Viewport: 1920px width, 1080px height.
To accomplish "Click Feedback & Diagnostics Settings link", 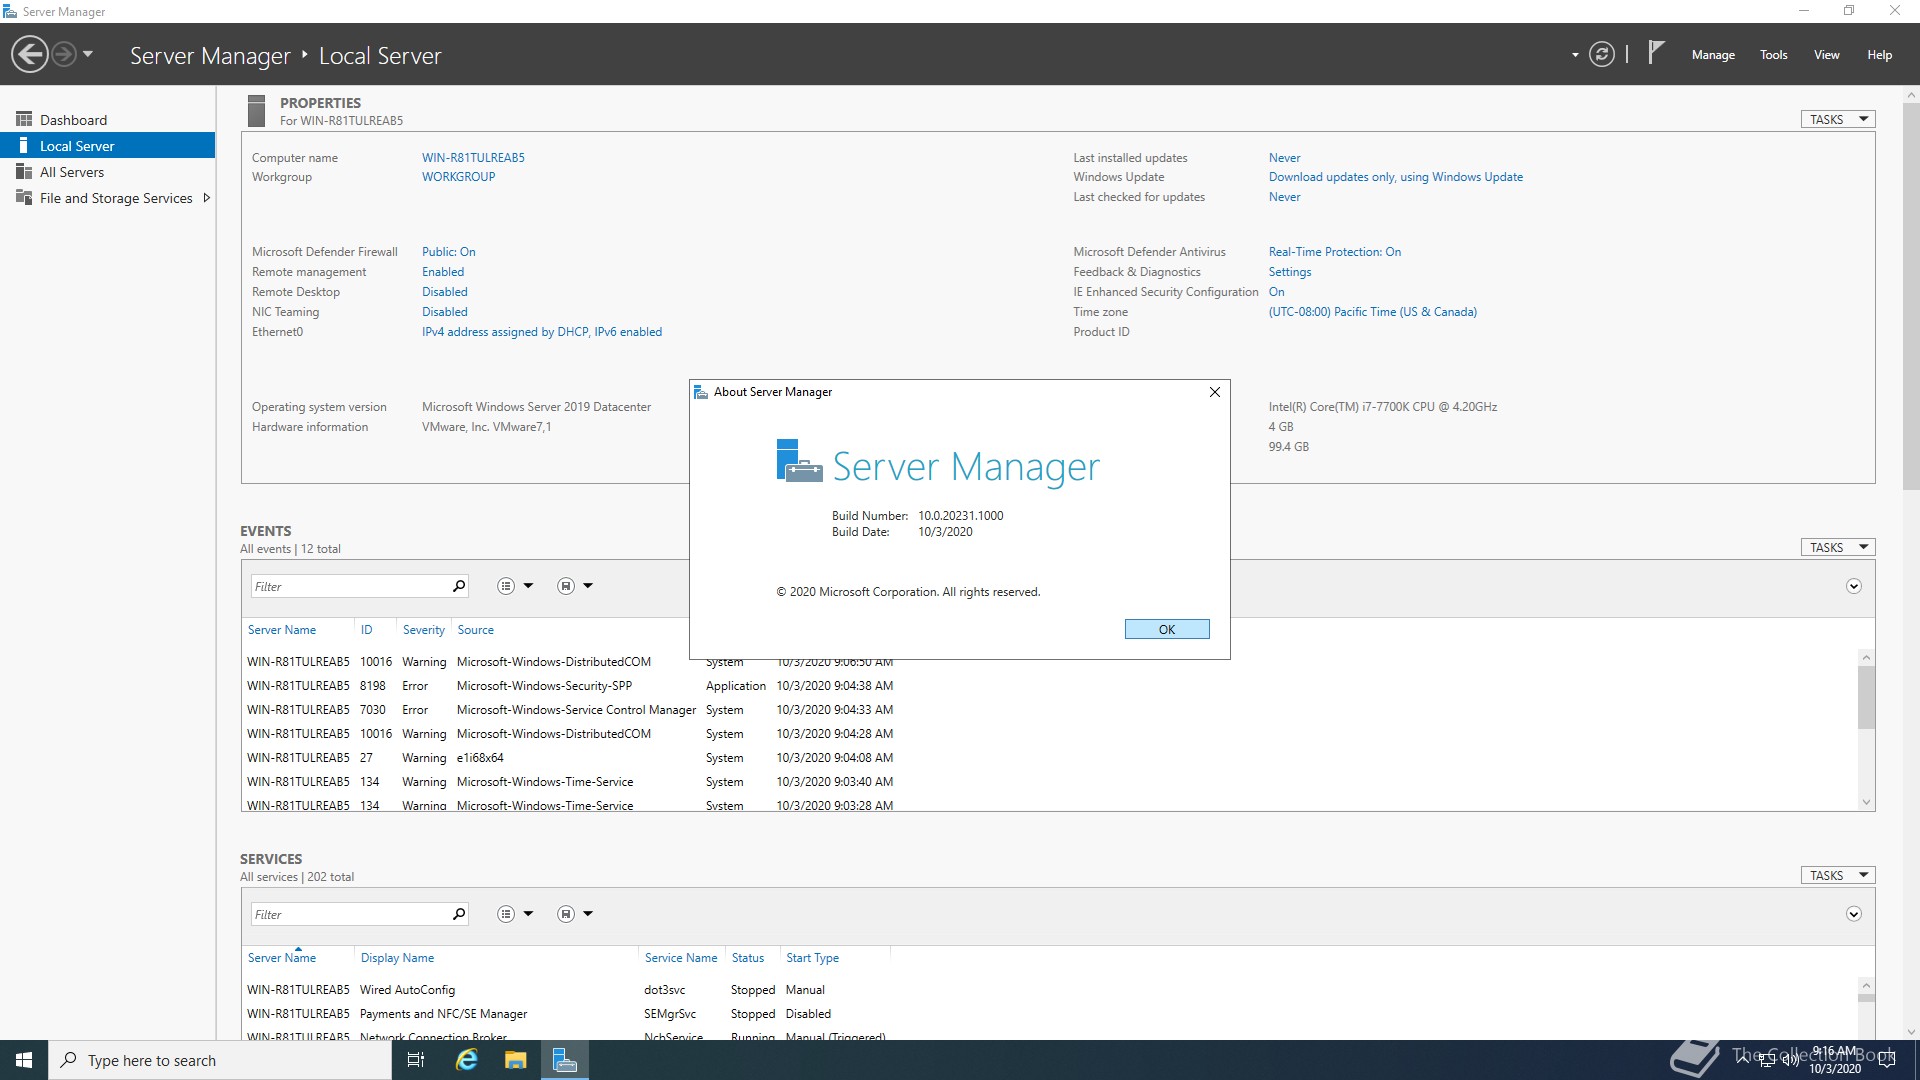I will (x=1290, y=272).
